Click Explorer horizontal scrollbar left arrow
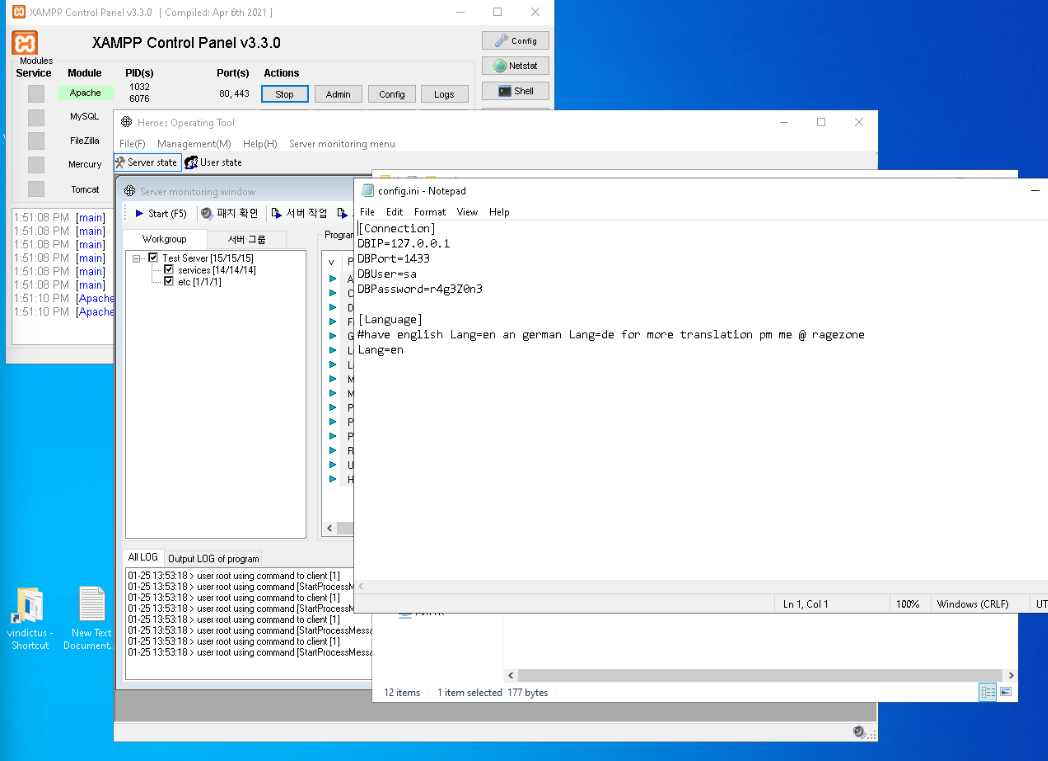The height and width of the screenshot is (761, 1048). pyautogui.click(x=511, y=675)
